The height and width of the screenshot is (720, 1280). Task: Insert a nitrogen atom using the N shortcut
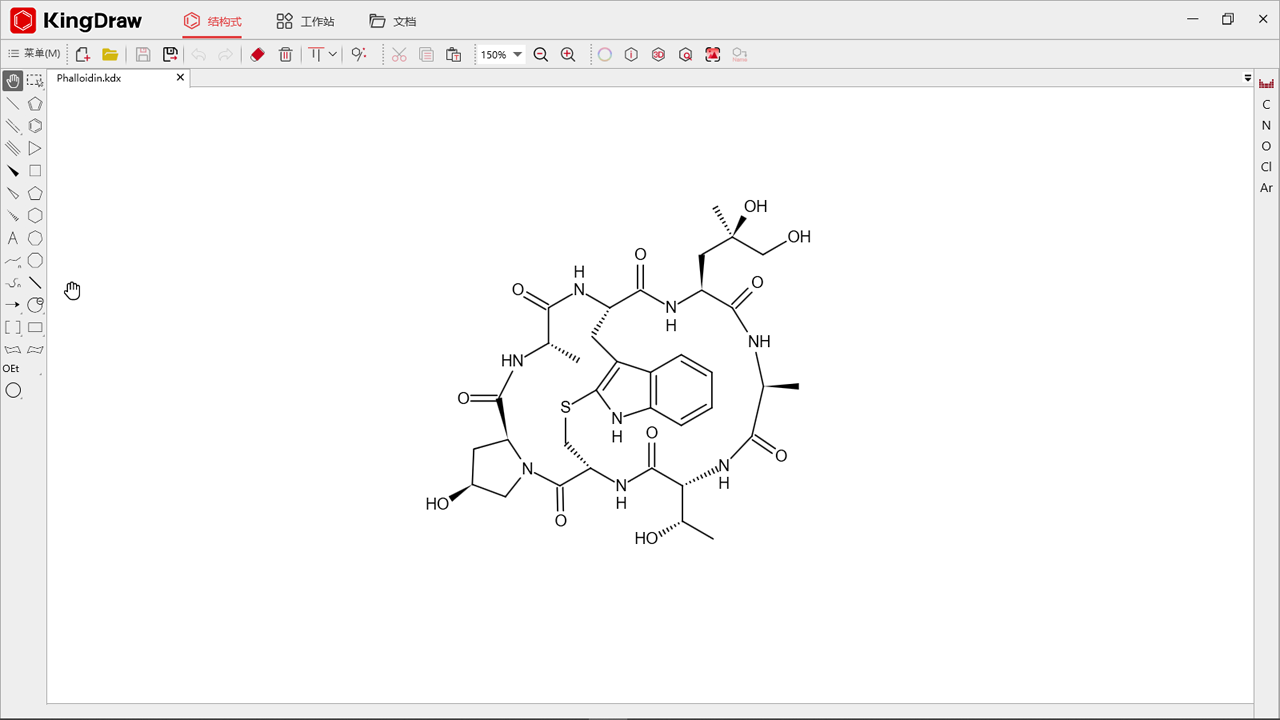click(1265, 125)
